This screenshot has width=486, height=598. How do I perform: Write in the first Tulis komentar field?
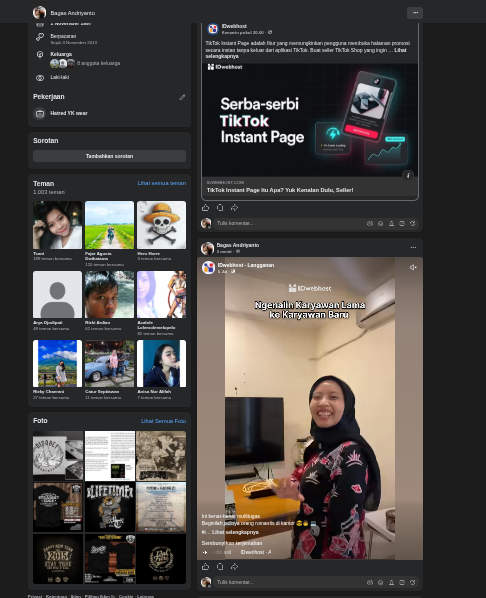[290, 223]
